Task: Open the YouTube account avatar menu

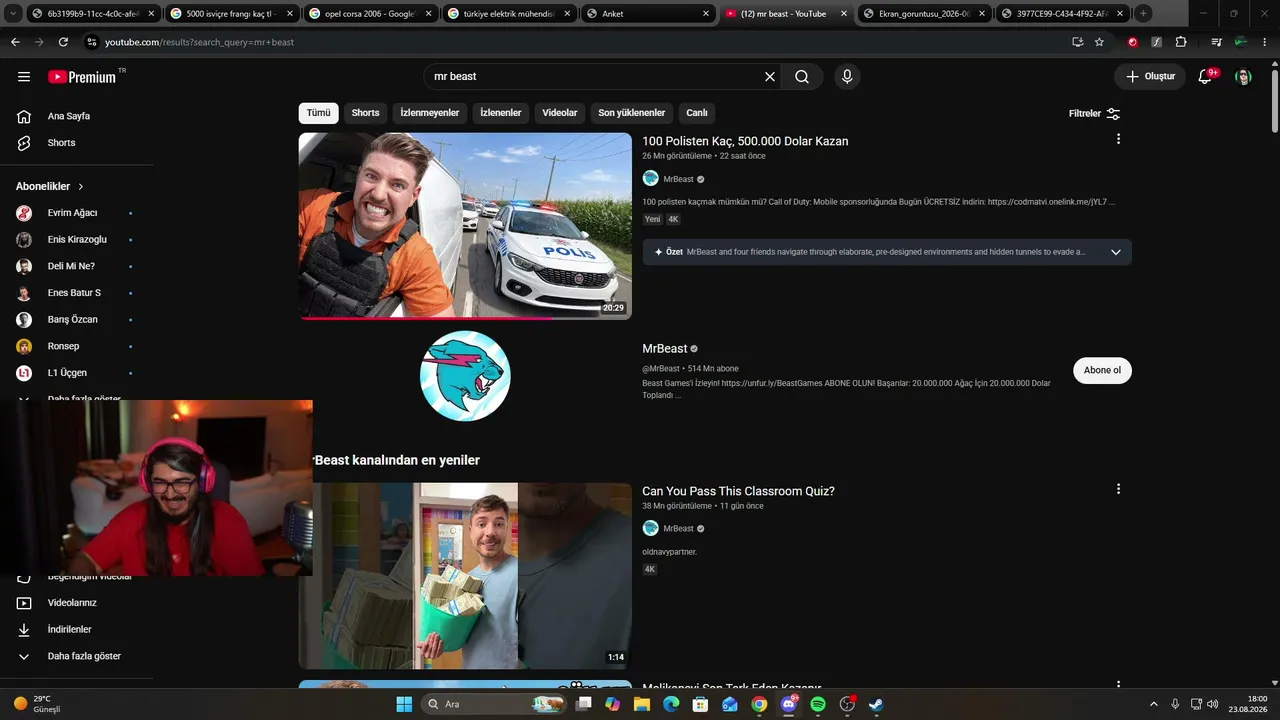Action: pyautogui.click(x=1243, y=77)
